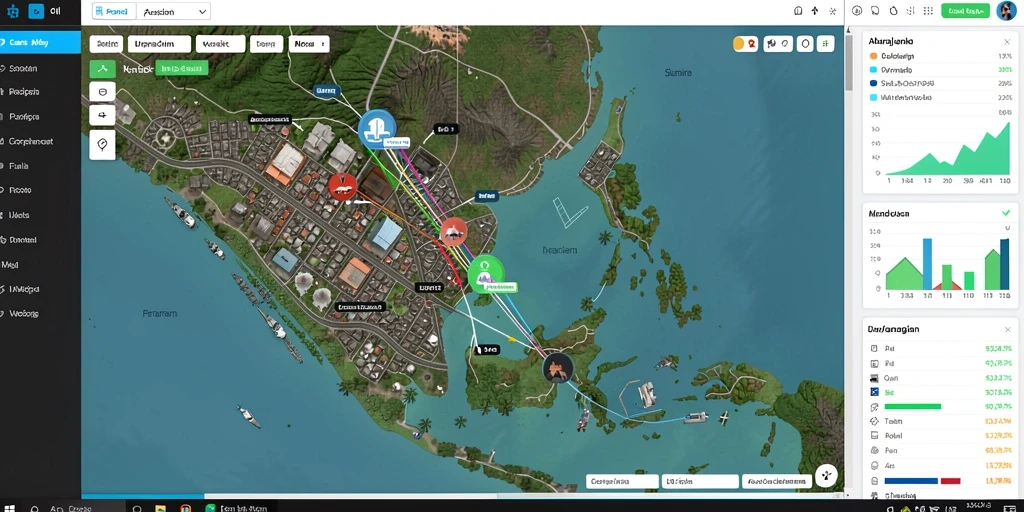
Task: Click the blue robot logo icon
Action: coord(12,11)
